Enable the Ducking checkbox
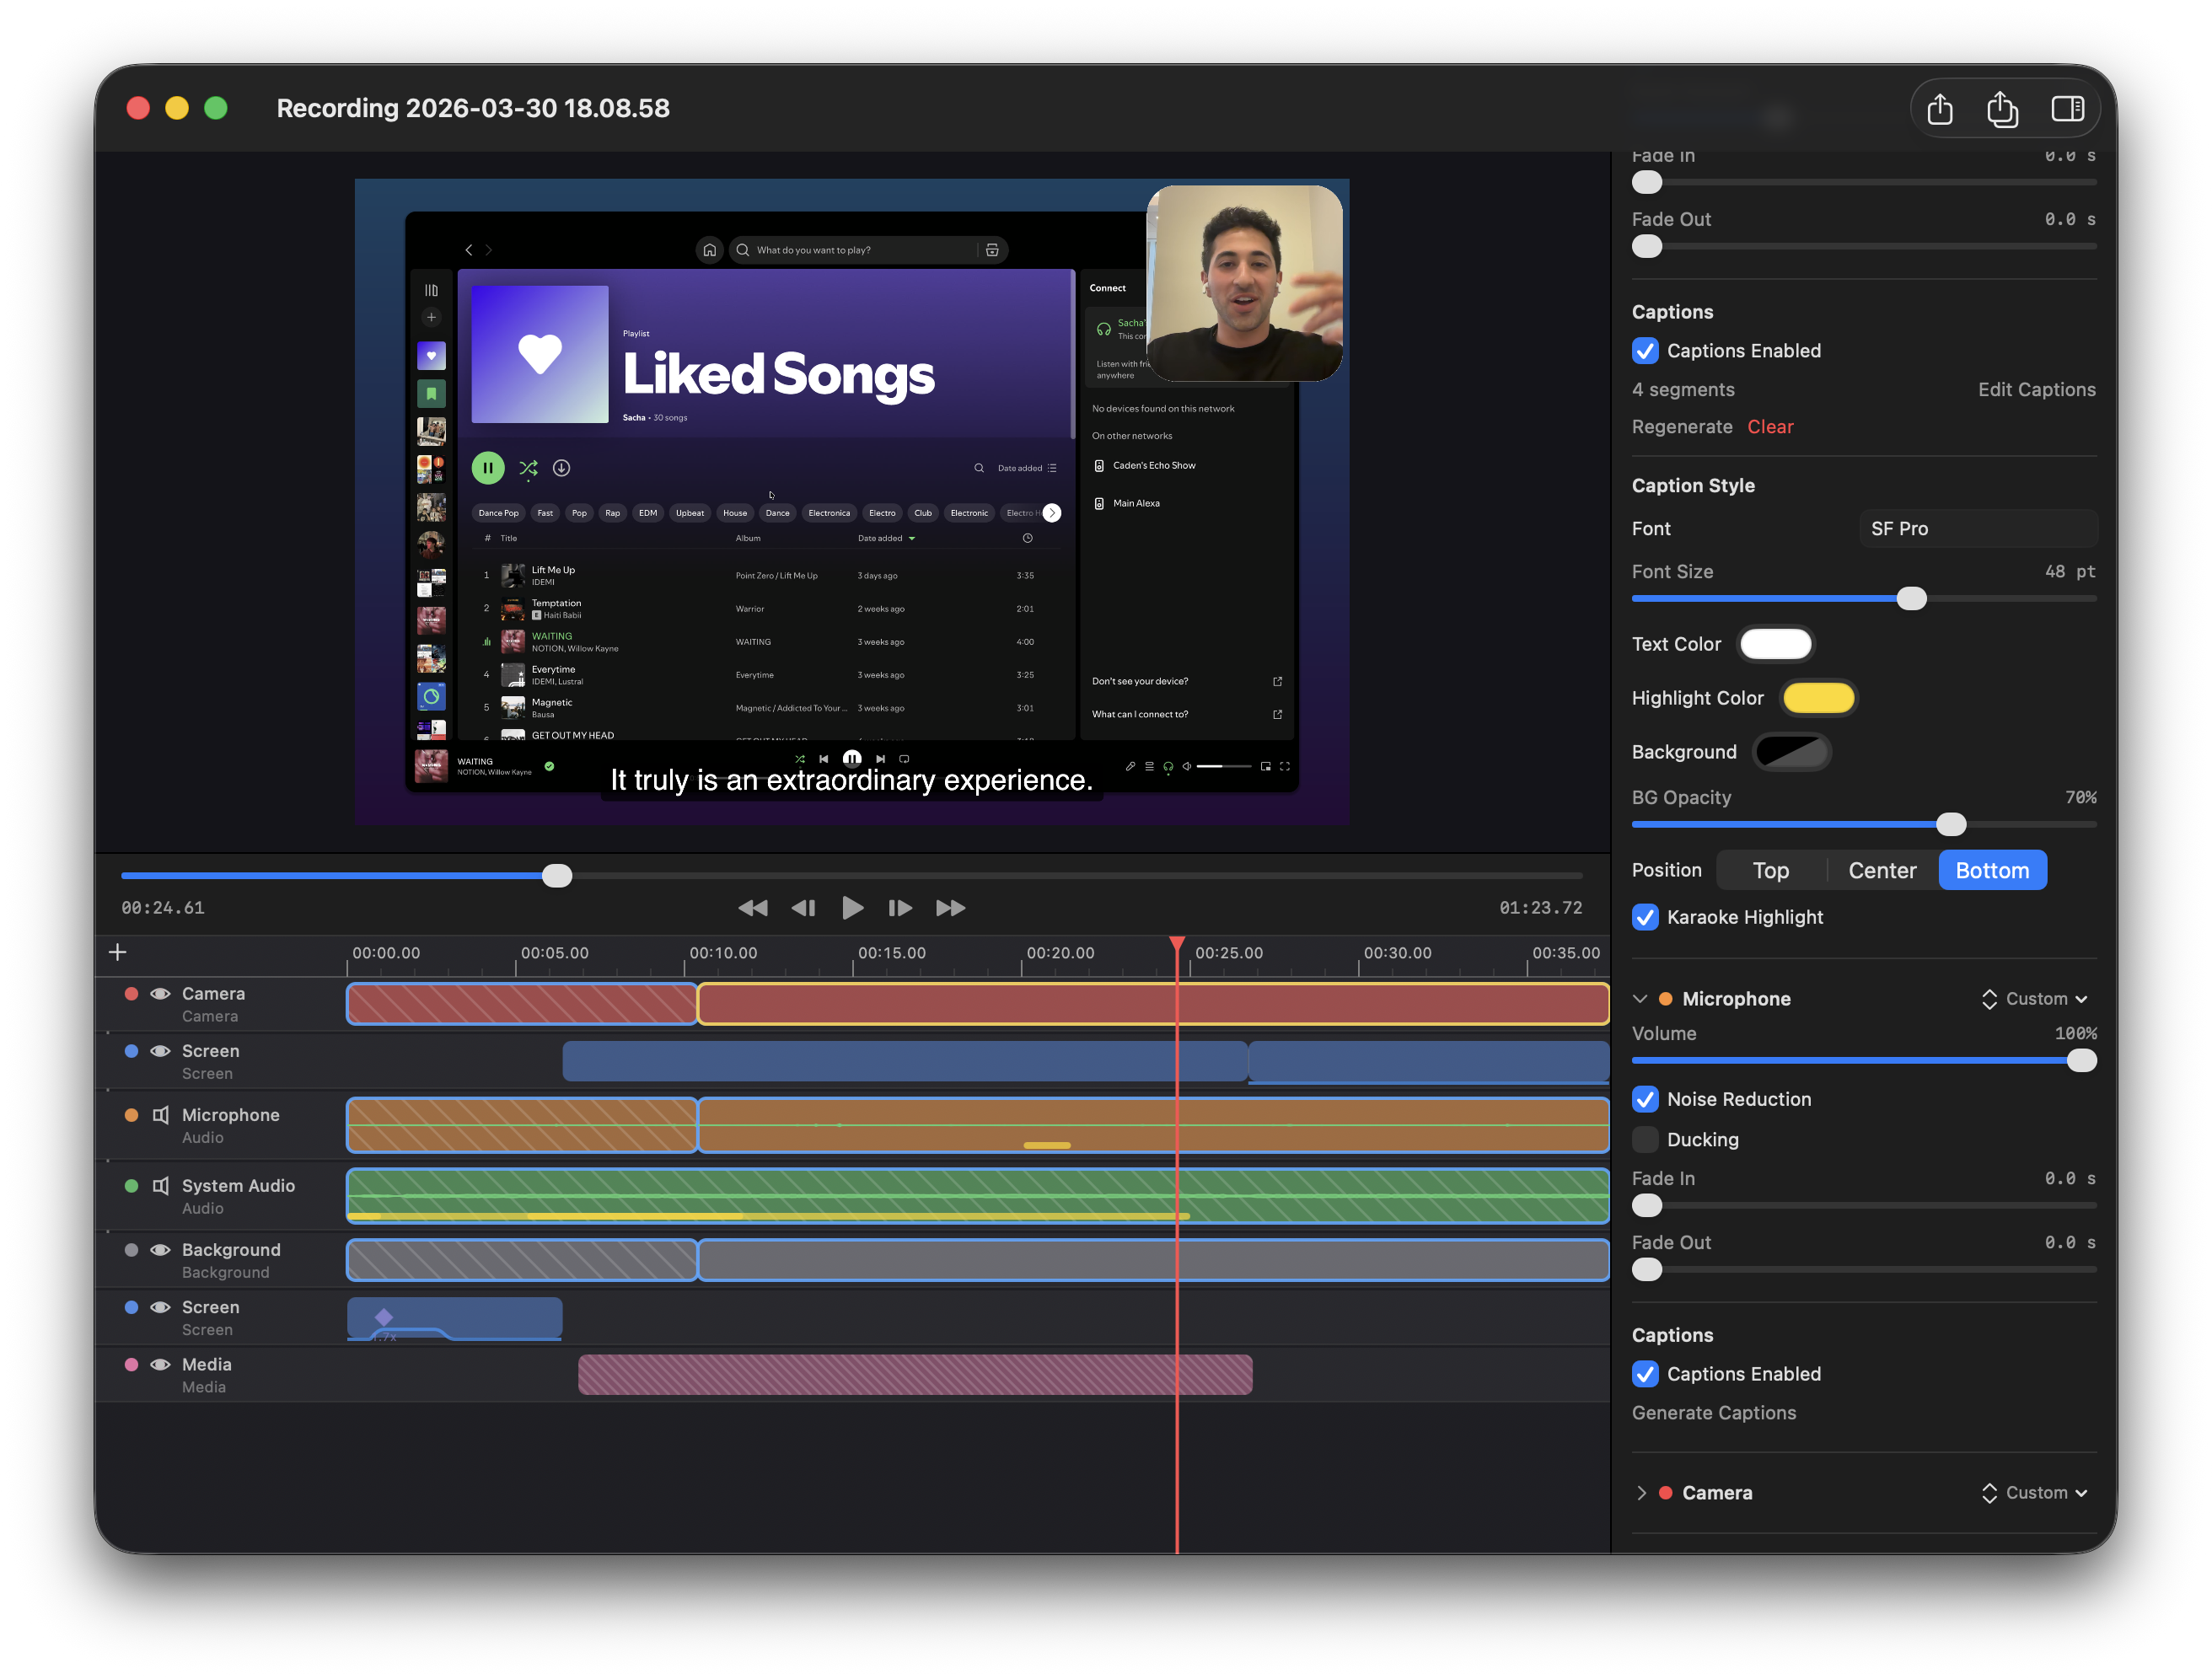Viewport: 2212px width, 1679px height. (1645, 1140)
